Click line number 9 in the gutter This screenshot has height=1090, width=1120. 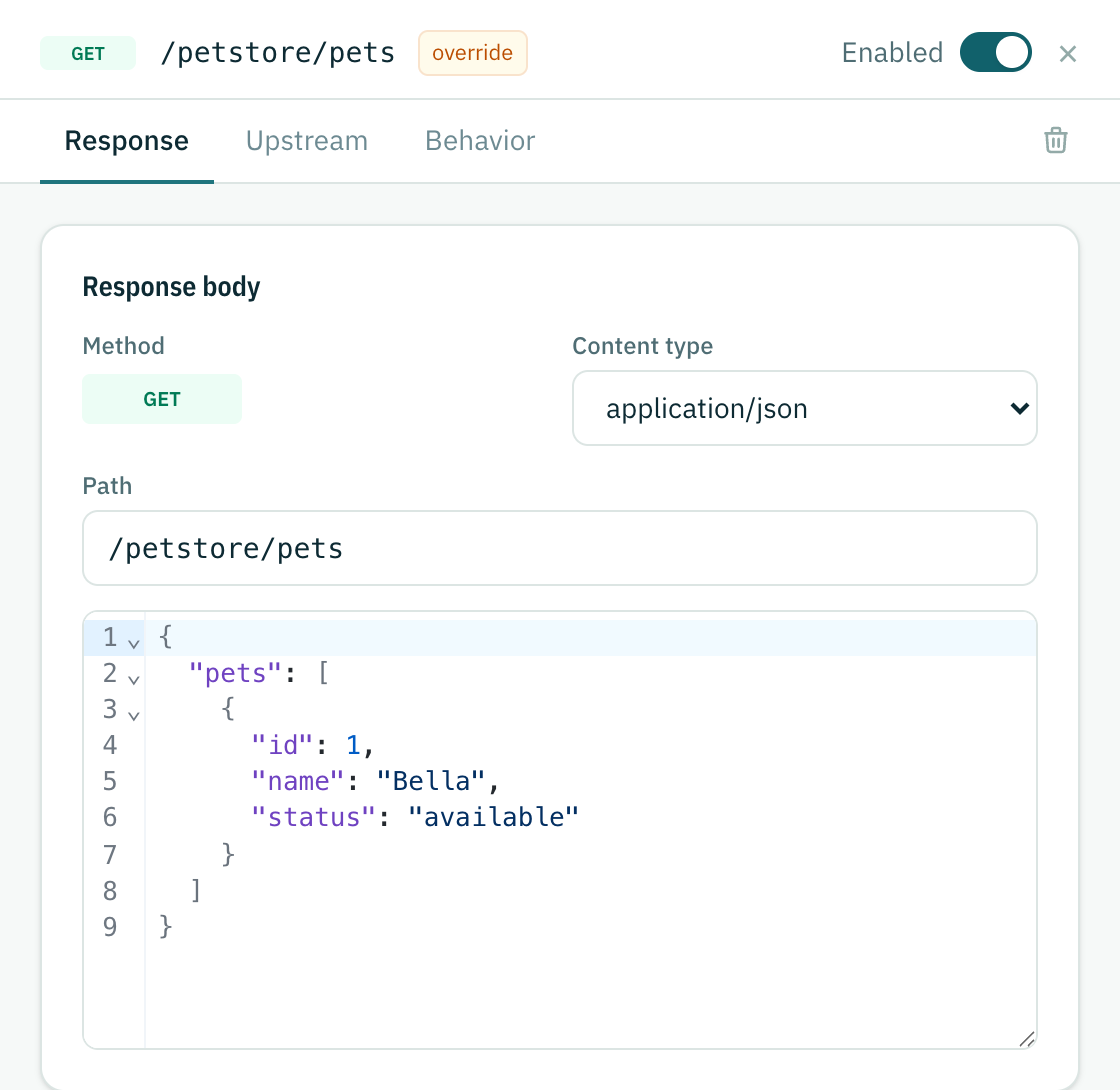click(109, 926)
